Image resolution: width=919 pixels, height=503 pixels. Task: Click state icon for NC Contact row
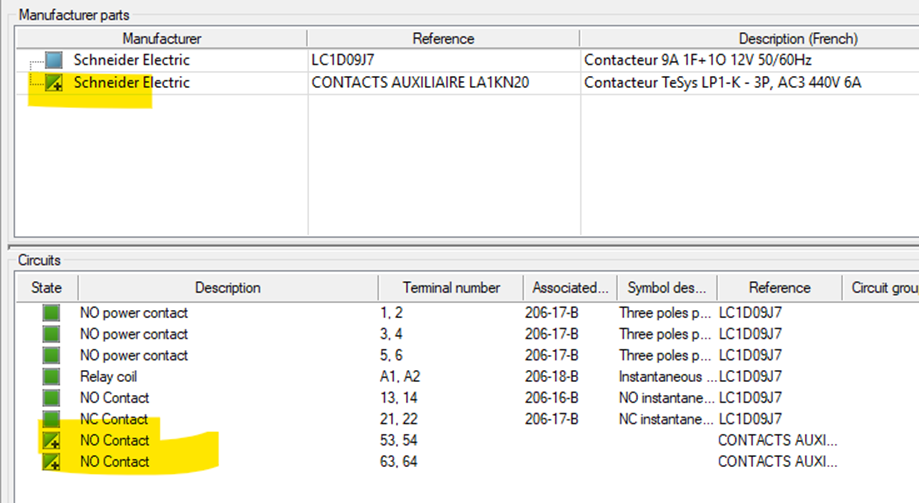point(50,419)
